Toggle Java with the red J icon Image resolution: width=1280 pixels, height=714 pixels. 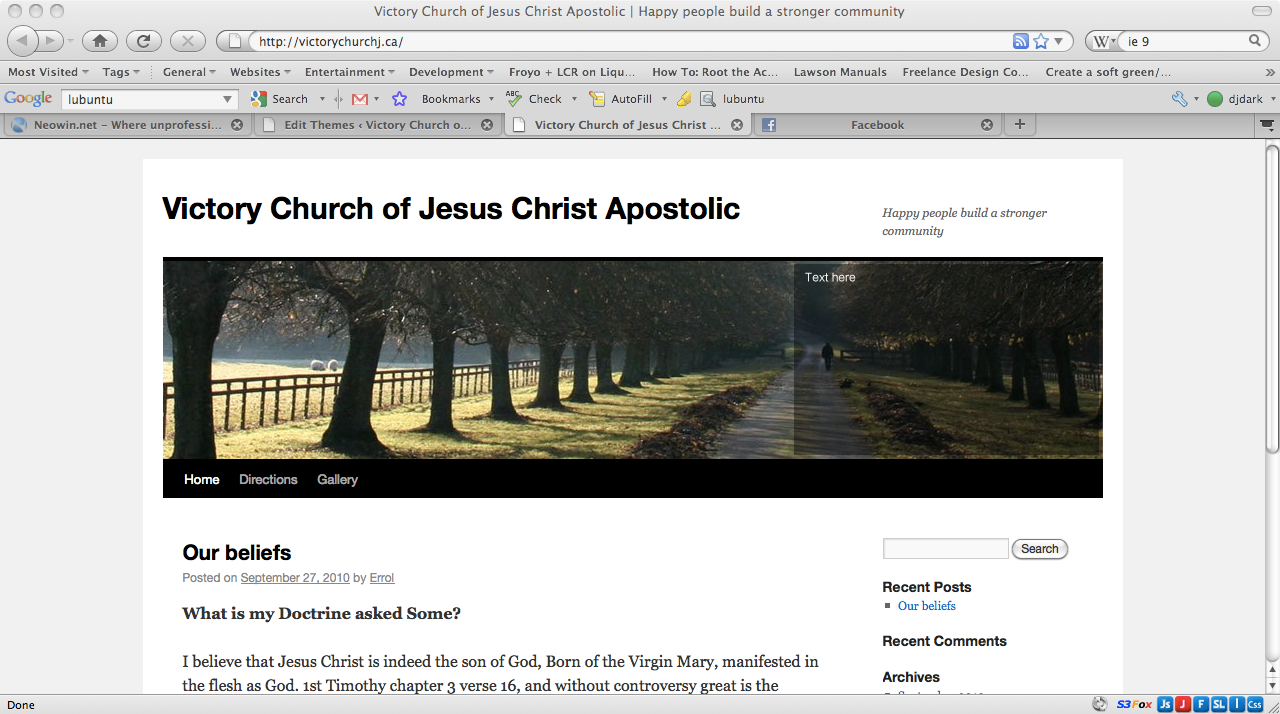(1183, 705)
